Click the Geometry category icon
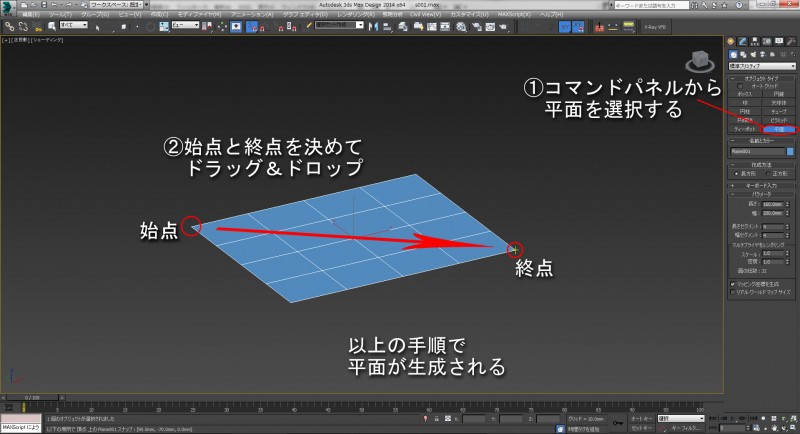 coord(732,54)
